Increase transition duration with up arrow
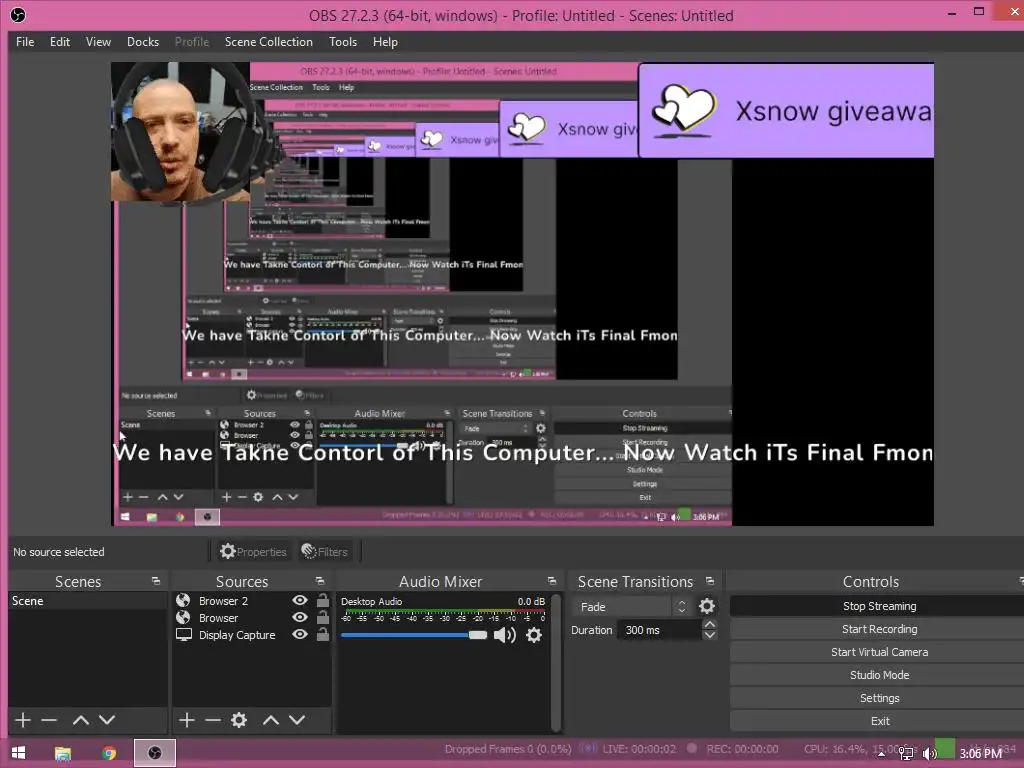 709,624
